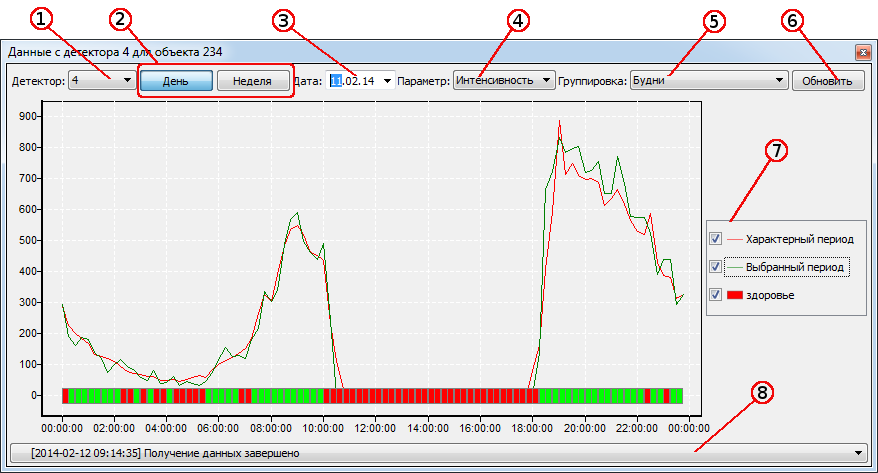Click the 12:00:00 axis time label
The height and width of the screenshot is (473, 878).
click(x=375, y=428)
